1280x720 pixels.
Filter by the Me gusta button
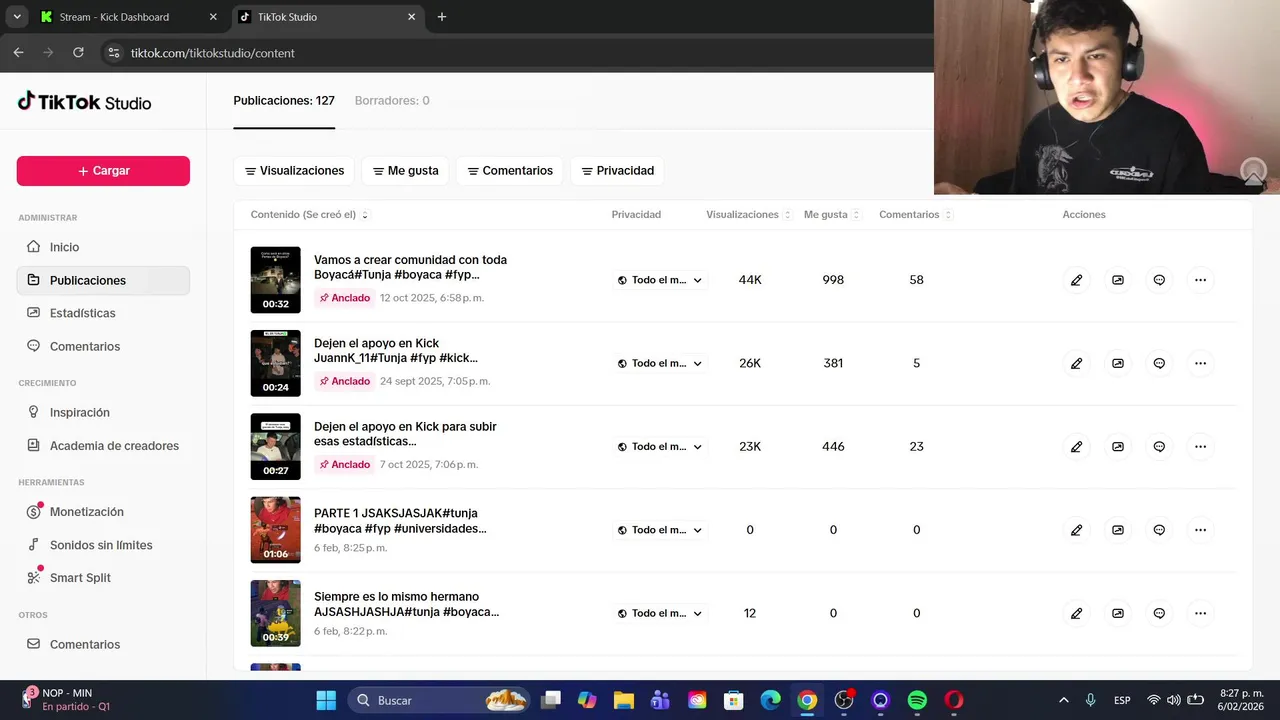coord(405,171)
